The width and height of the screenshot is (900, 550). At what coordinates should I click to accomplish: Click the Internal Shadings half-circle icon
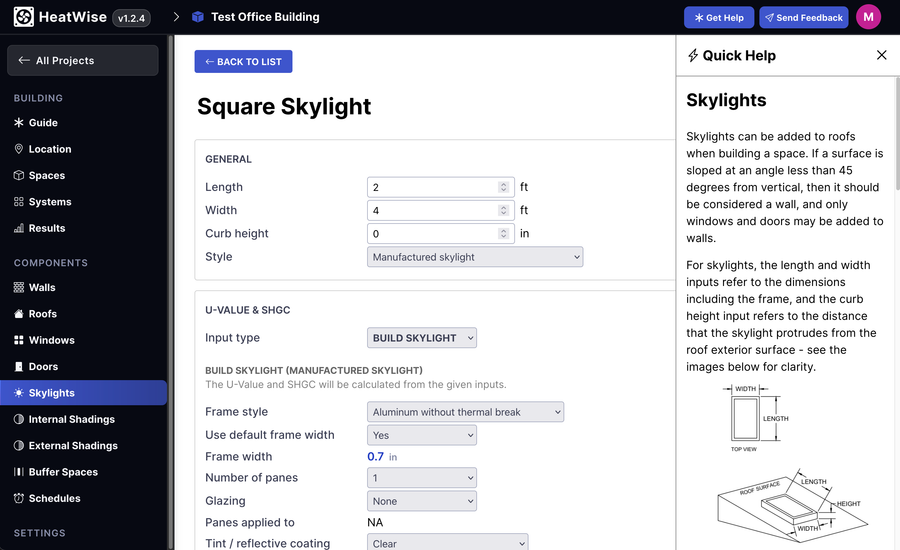coord(19,419)
